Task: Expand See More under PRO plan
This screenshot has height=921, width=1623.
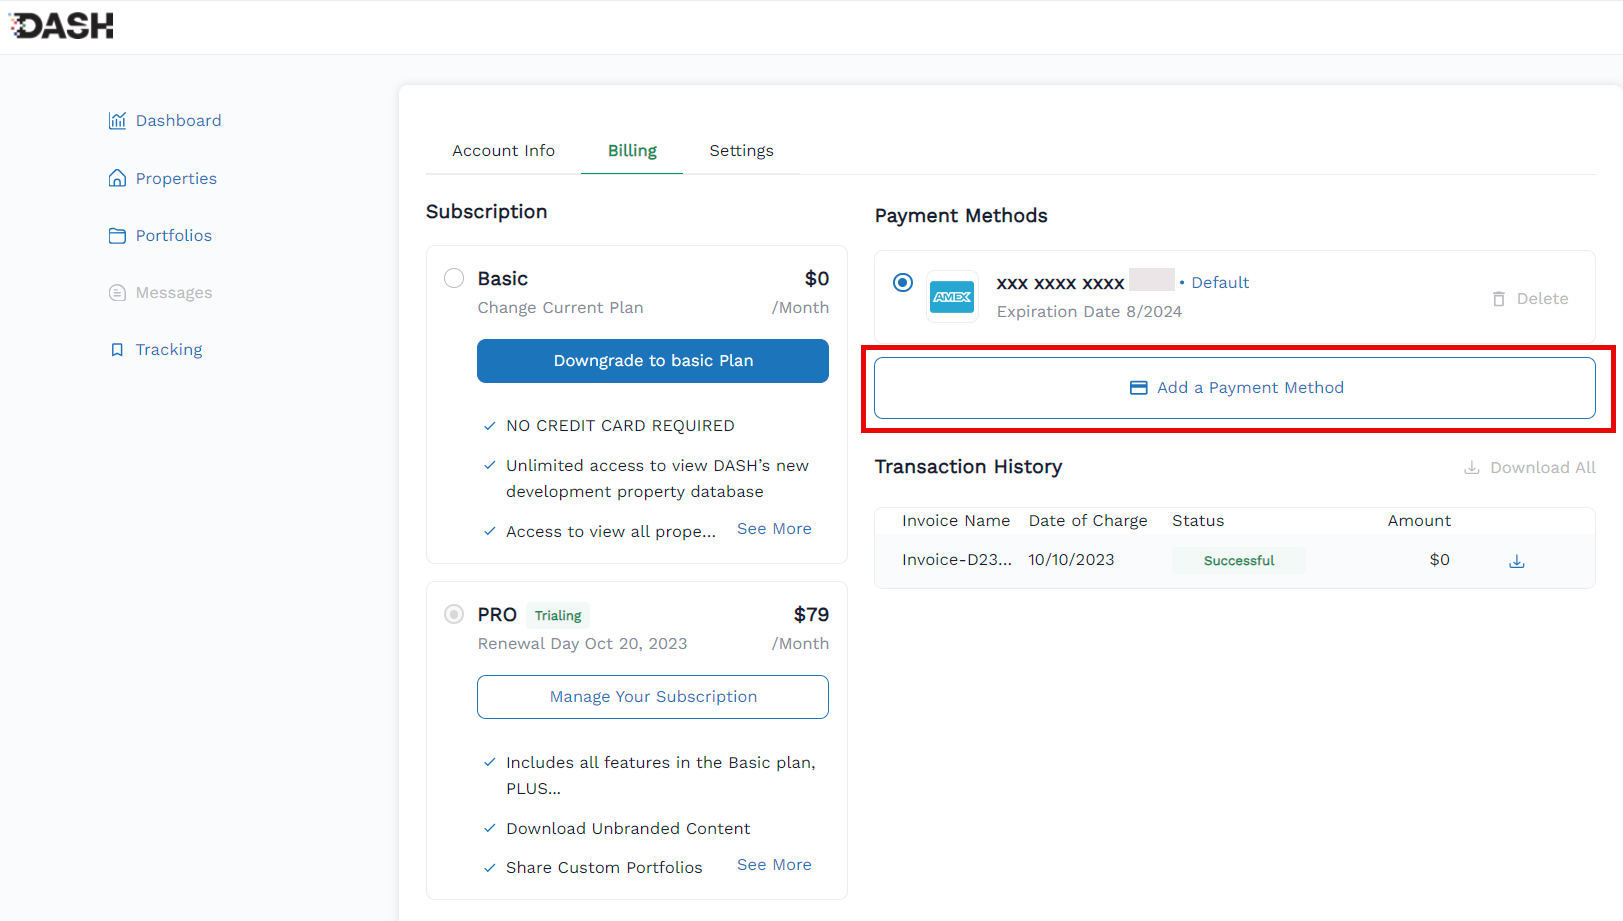Action: (774, 865)
